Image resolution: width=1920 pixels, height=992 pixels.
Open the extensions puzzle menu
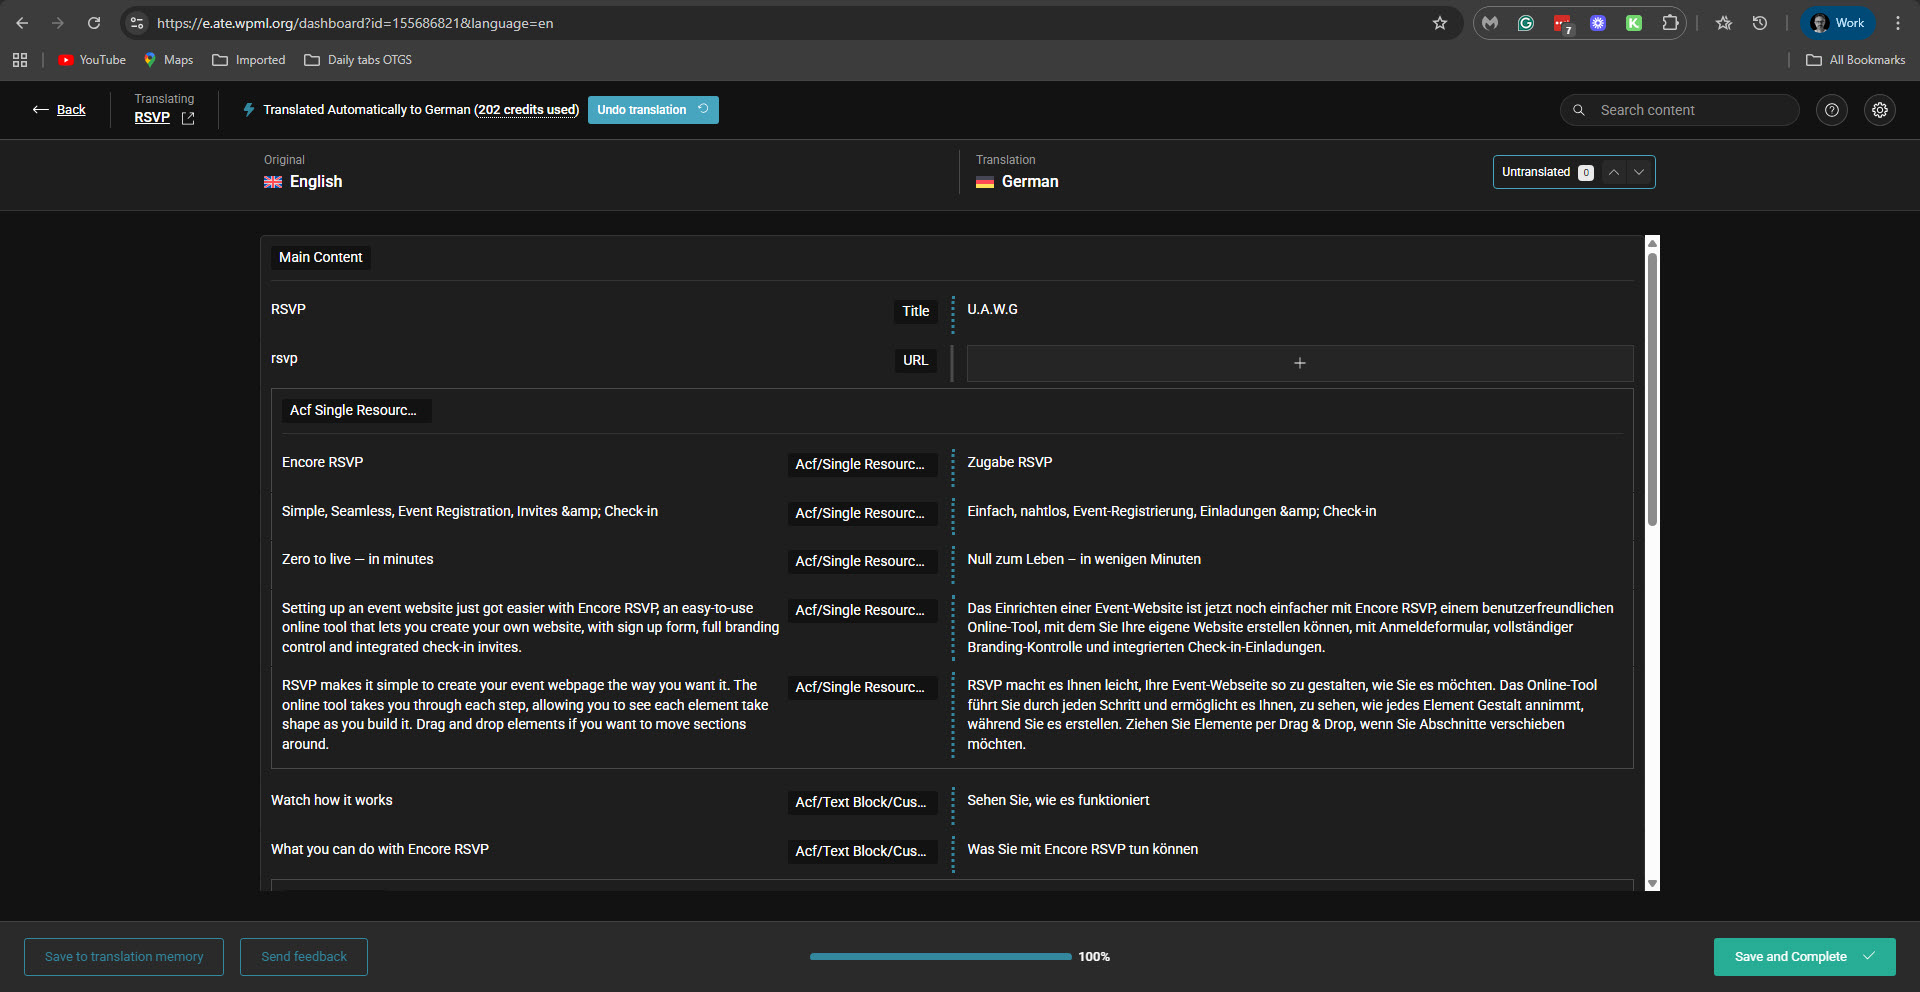1670,23
